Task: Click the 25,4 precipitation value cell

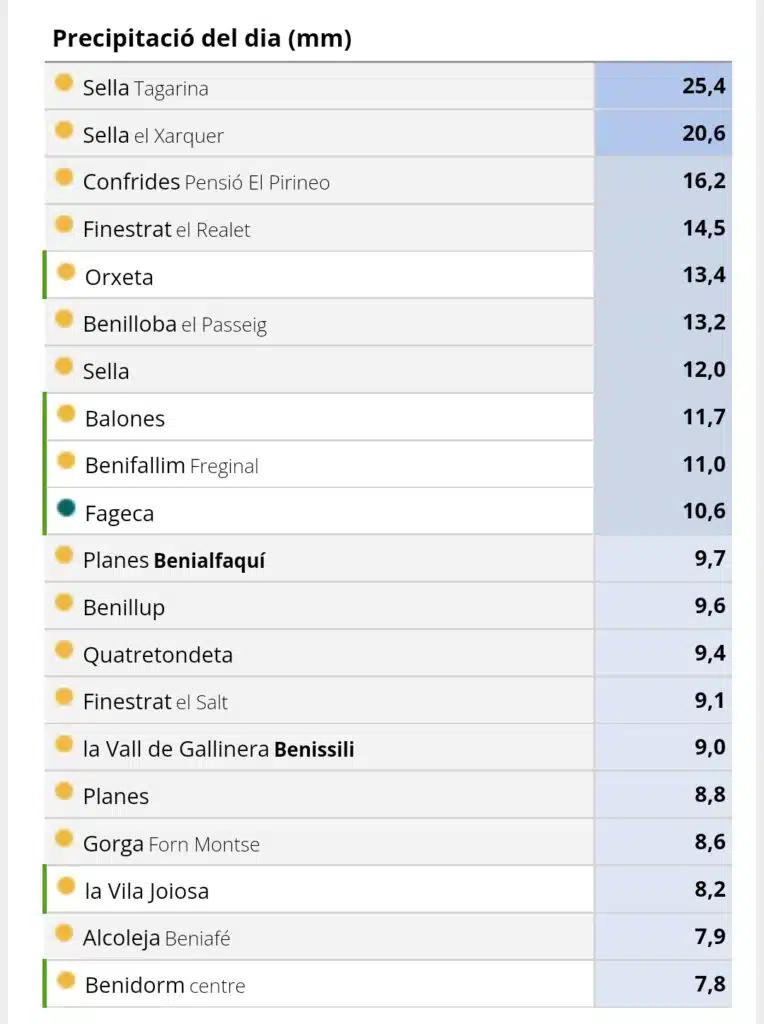Action: tap(663, 86)
